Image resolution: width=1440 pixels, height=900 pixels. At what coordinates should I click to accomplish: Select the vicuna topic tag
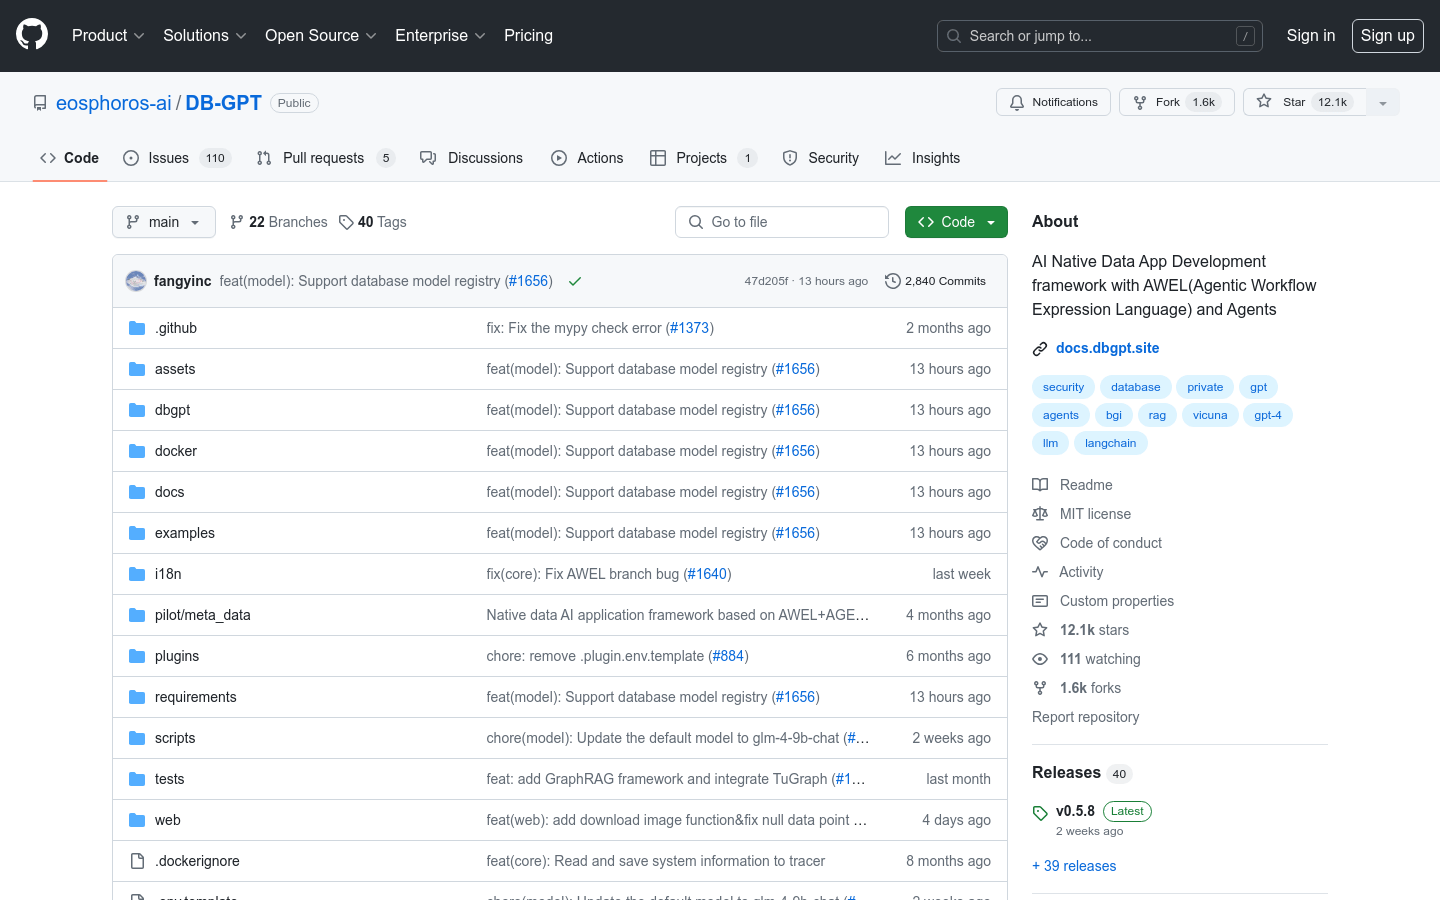pyautogui.click(x=1210, y=415)
